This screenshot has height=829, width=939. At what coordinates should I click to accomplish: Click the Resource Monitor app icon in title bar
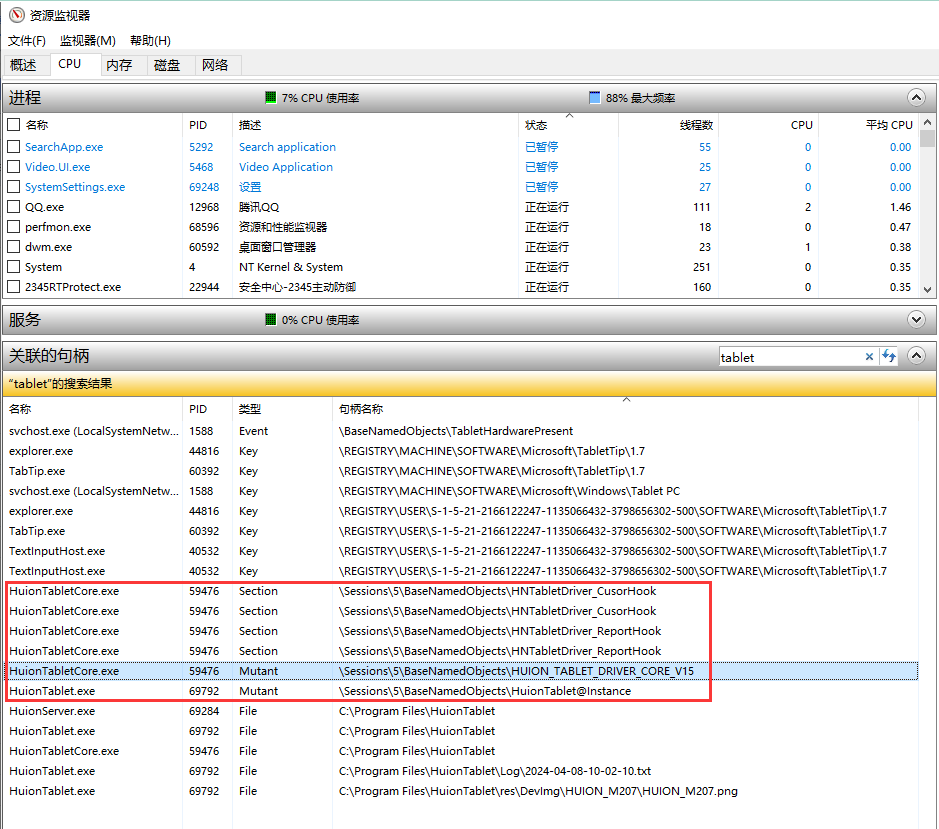point(17,15)
